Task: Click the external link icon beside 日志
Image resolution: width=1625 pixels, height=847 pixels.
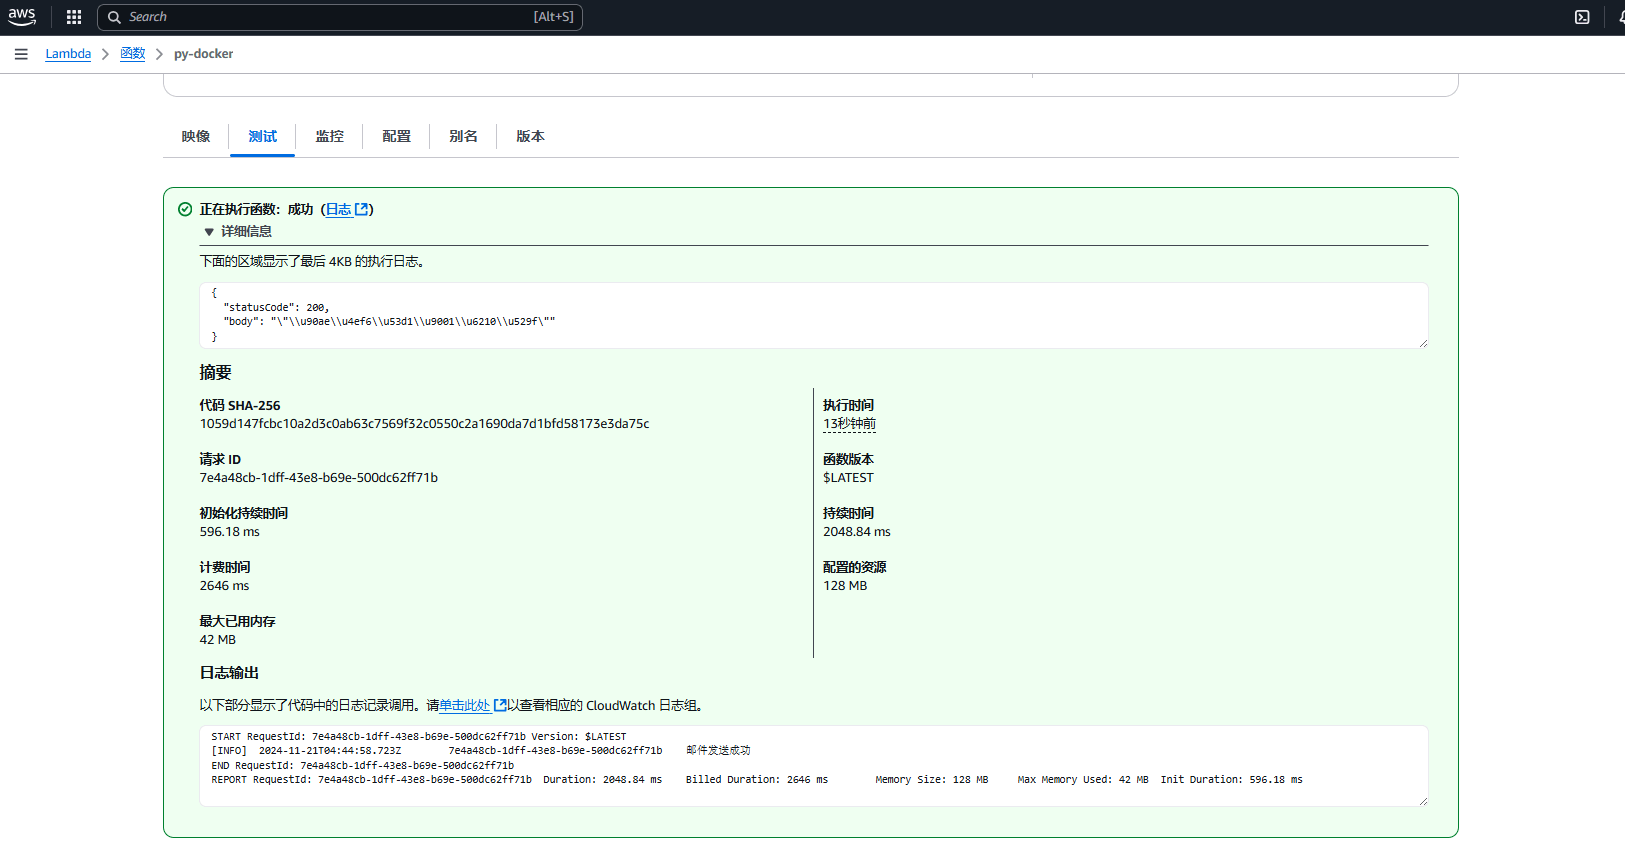Action: 362,209
